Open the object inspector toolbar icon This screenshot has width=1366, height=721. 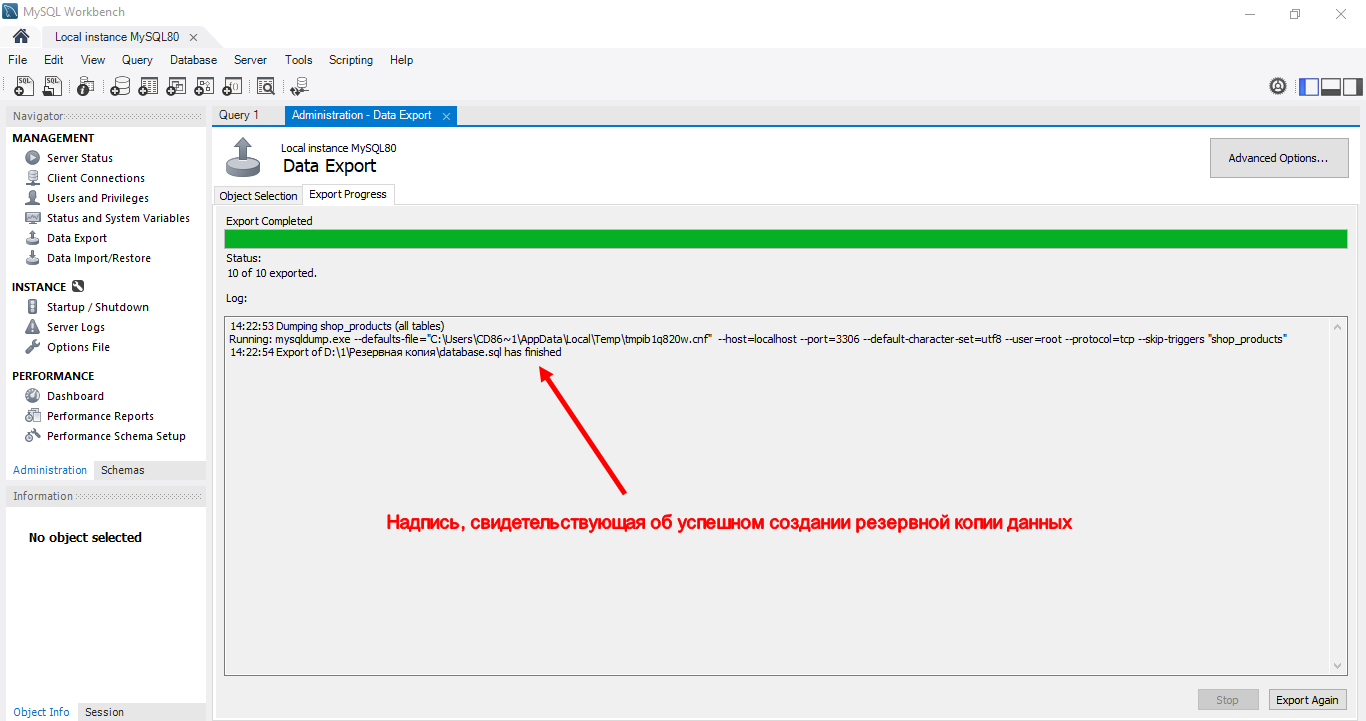(86, 87)
